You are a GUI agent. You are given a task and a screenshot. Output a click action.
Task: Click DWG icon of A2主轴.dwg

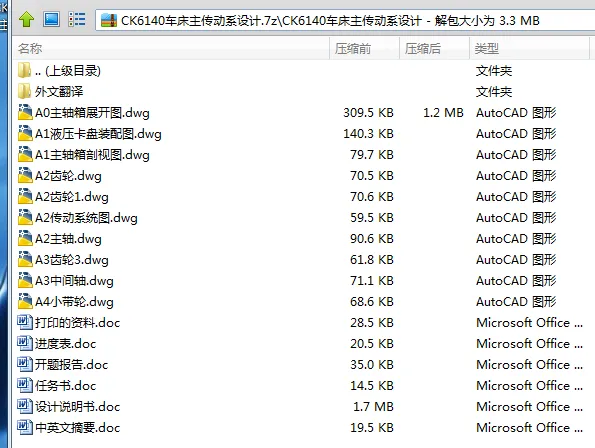point(25,238)
